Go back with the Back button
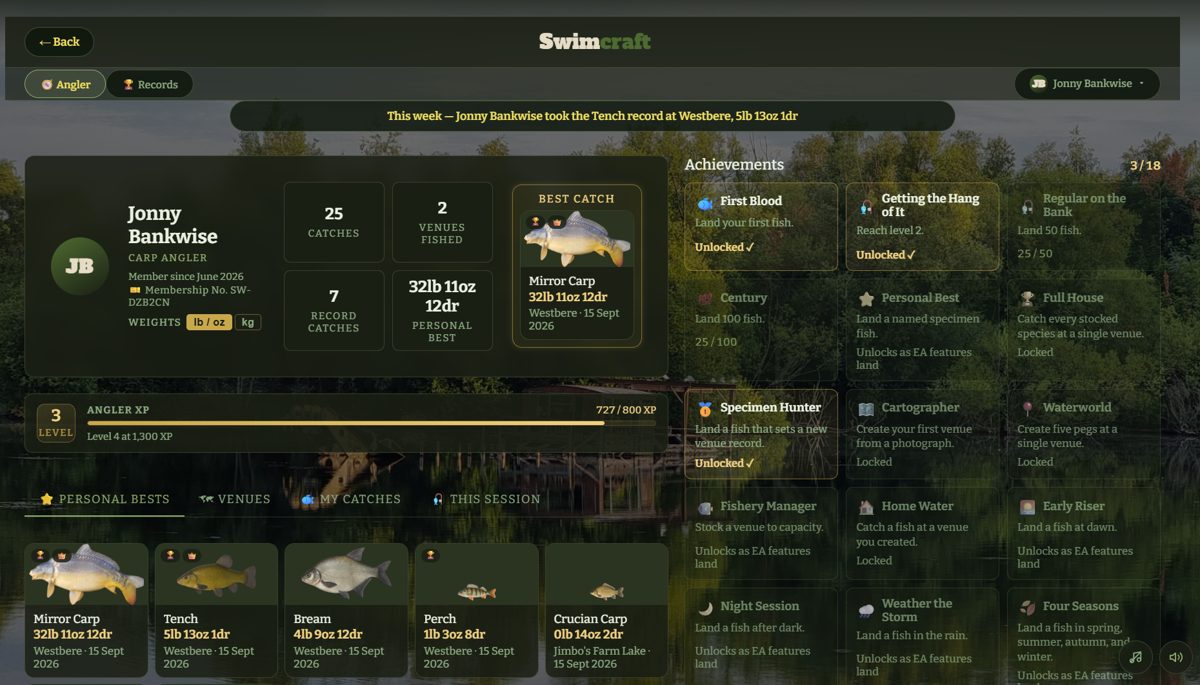 click(x=59, y=42)
